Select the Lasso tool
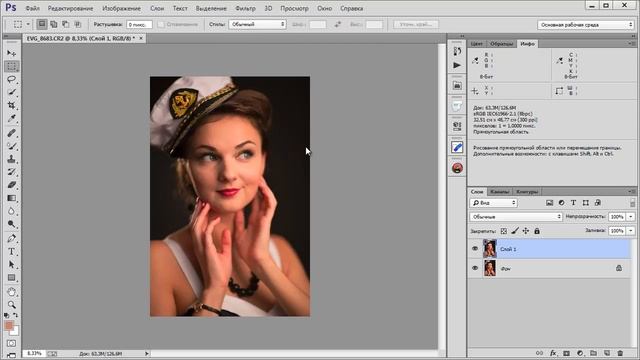The image size is (640, 360). (x=11, y=80)
